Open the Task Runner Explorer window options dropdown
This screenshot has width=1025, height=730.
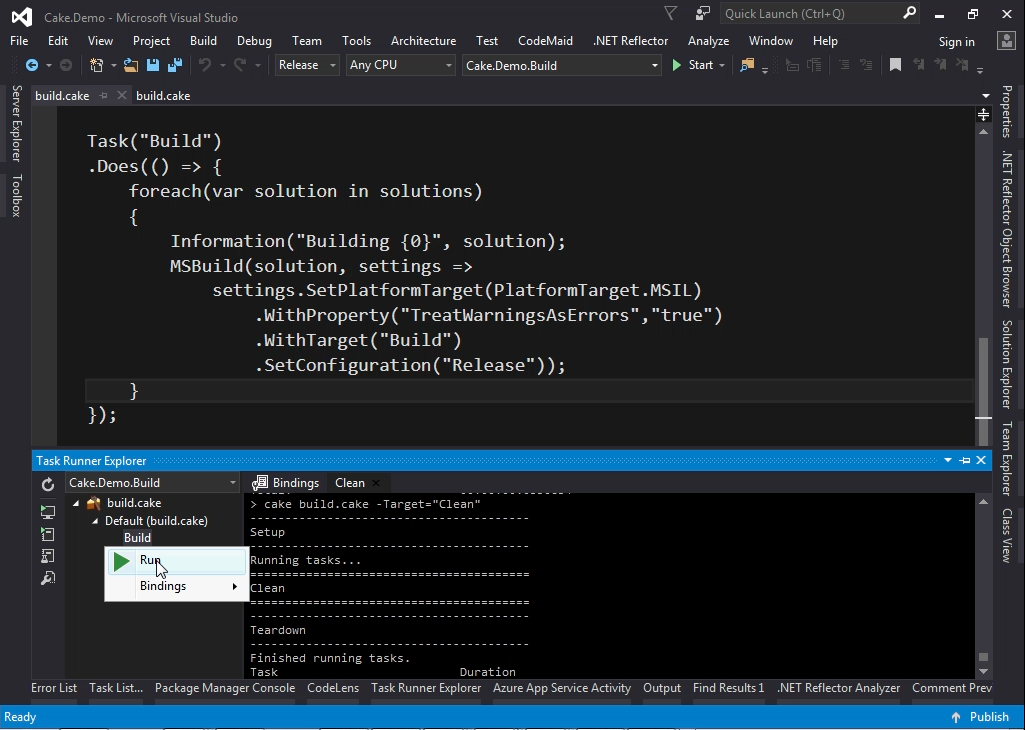point(948,461)
